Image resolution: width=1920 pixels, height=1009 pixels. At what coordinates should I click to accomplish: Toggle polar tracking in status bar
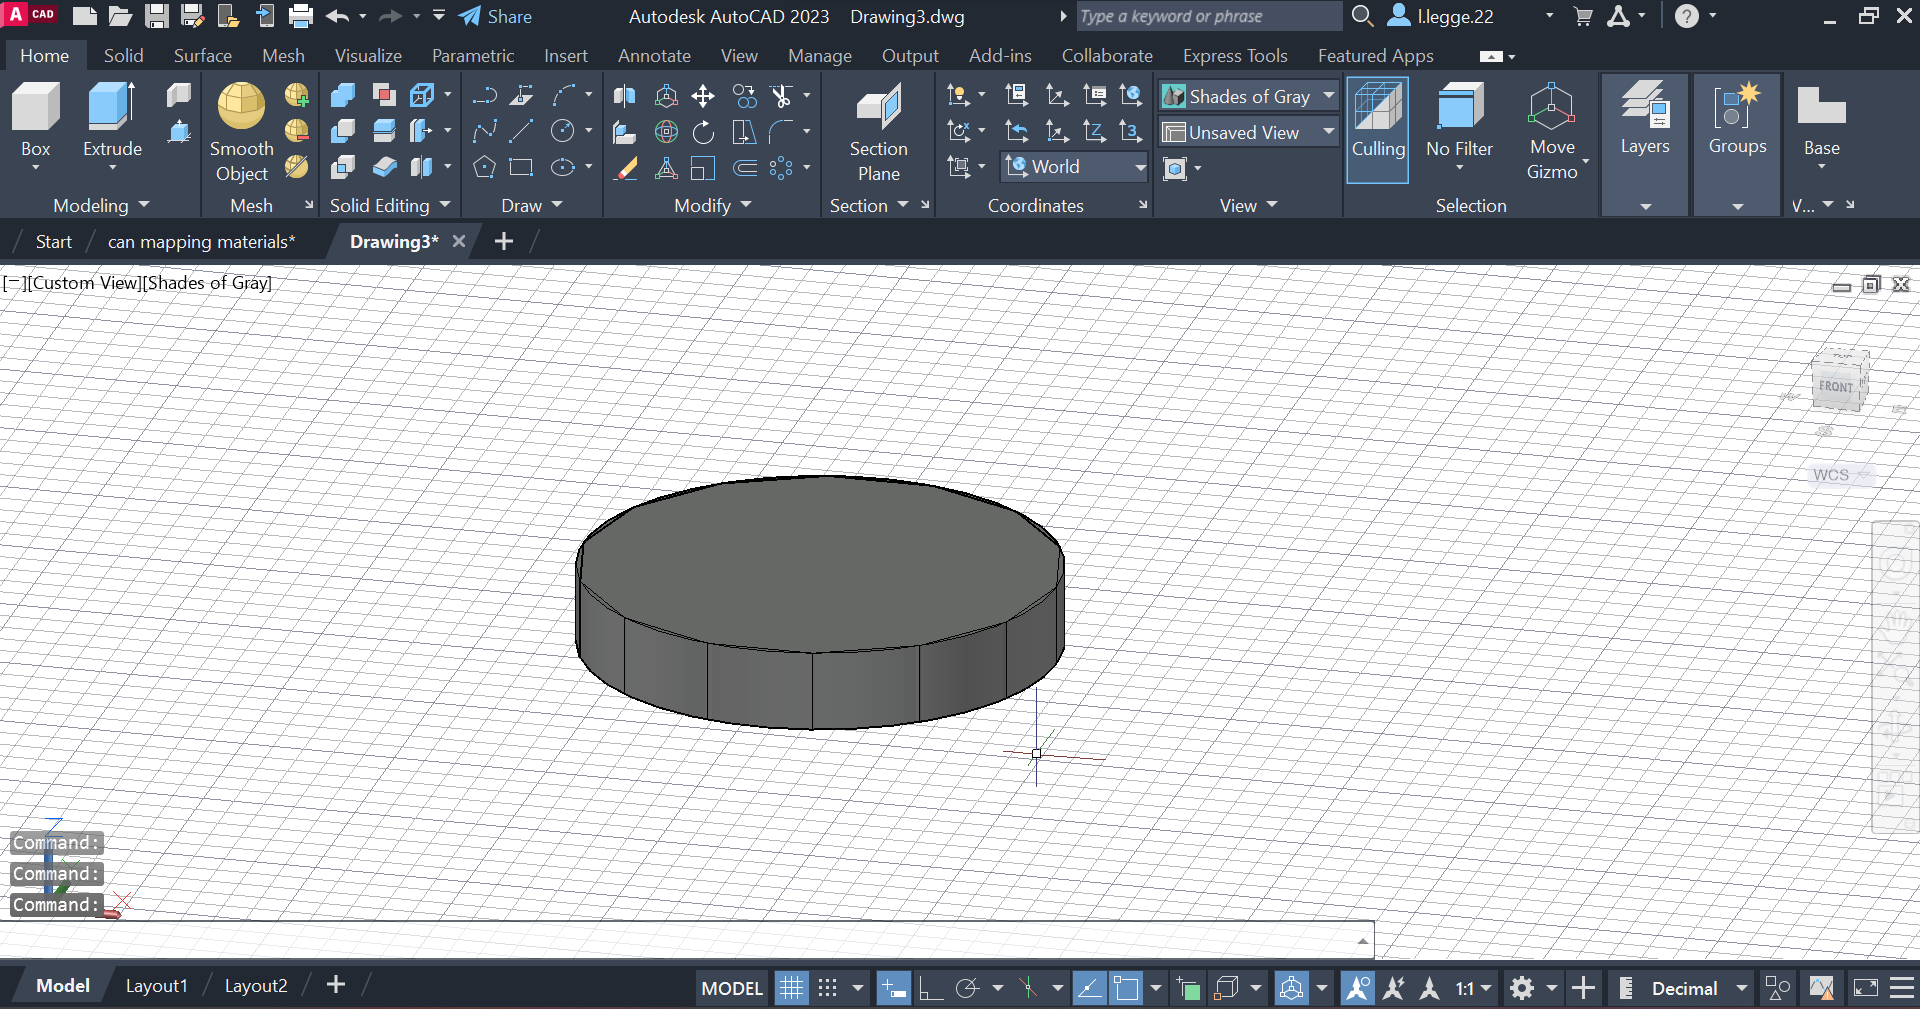pos(967,988)
